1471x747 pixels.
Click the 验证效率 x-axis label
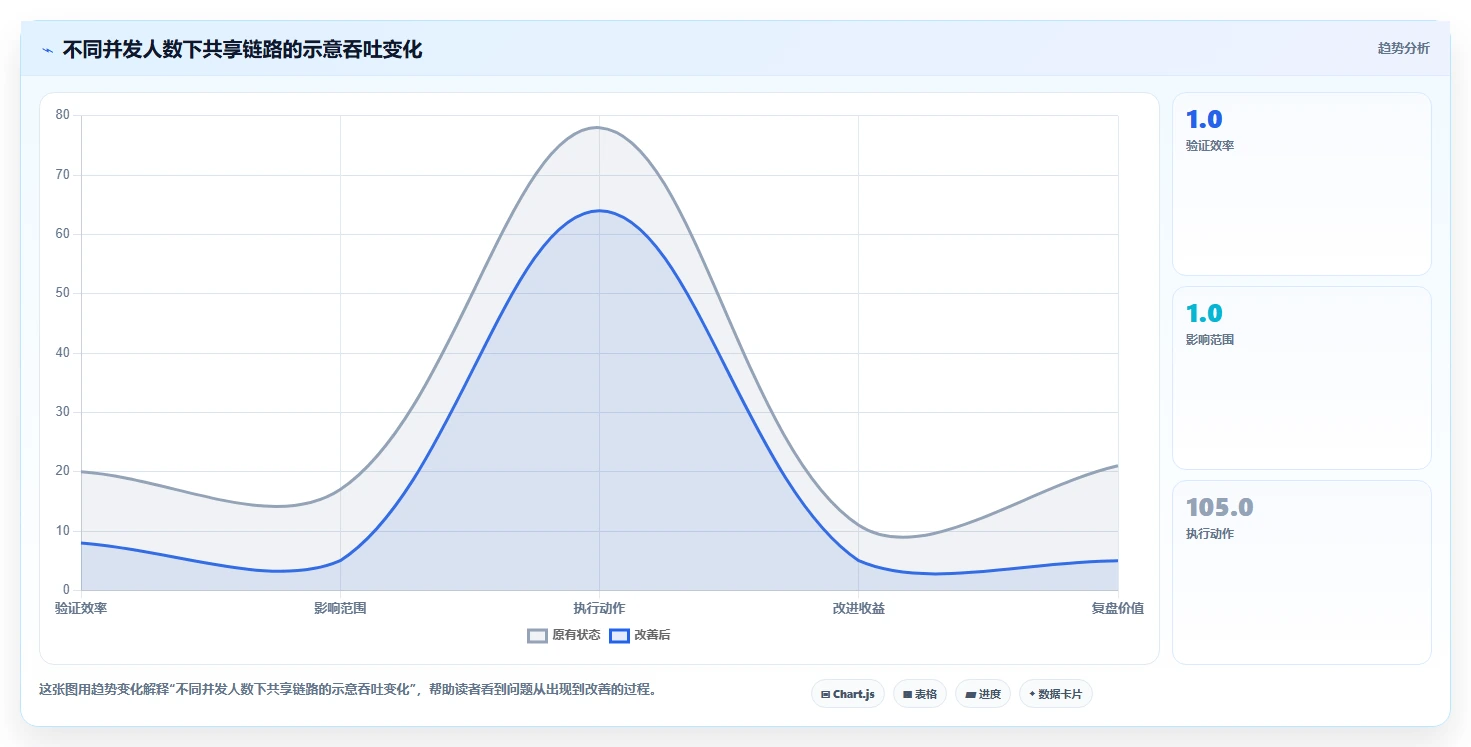point(81,608)
